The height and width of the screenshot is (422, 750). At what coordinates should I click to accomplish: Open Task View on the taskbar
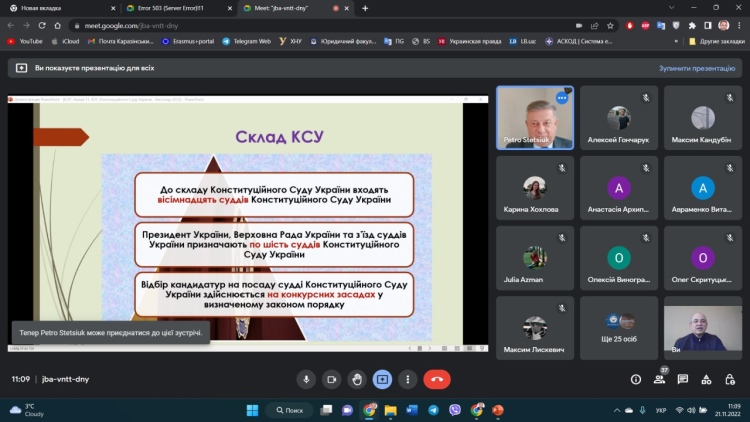coord(326,410)
